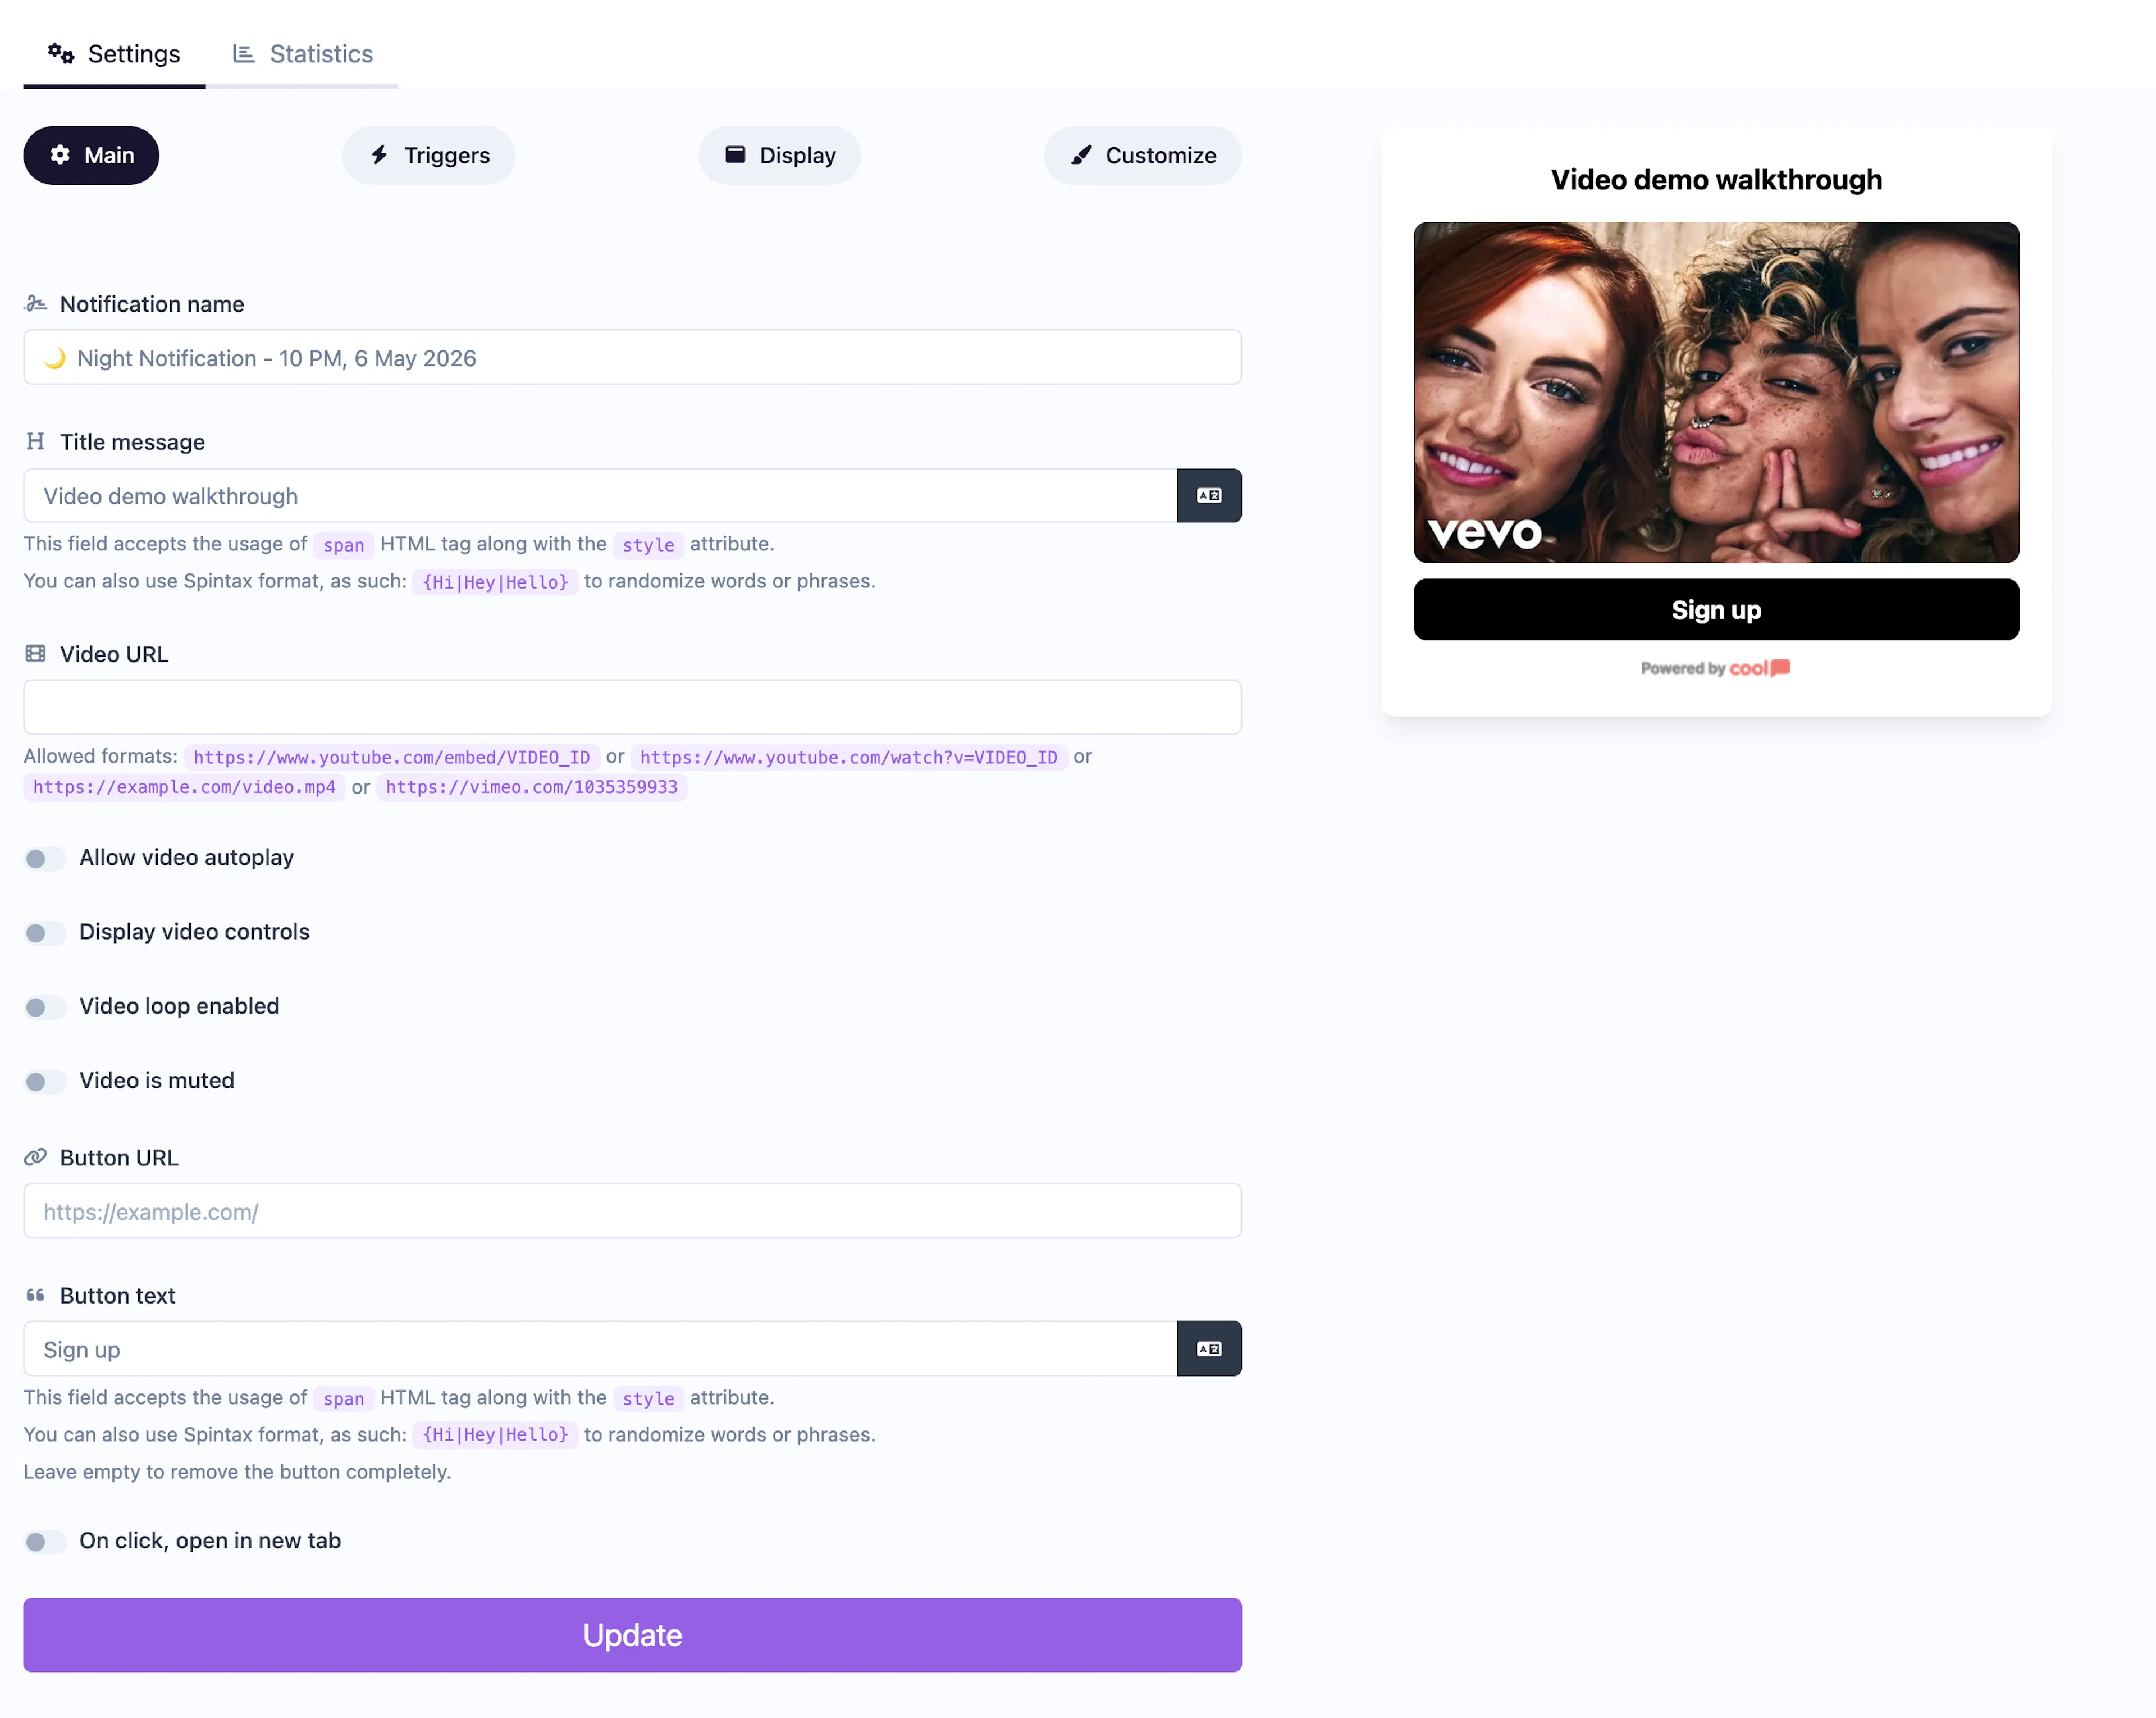This screenshot has height=1718, width=2156.
Task: Click the https://example.com/video.mp4 format example
Action: (184, 787)
